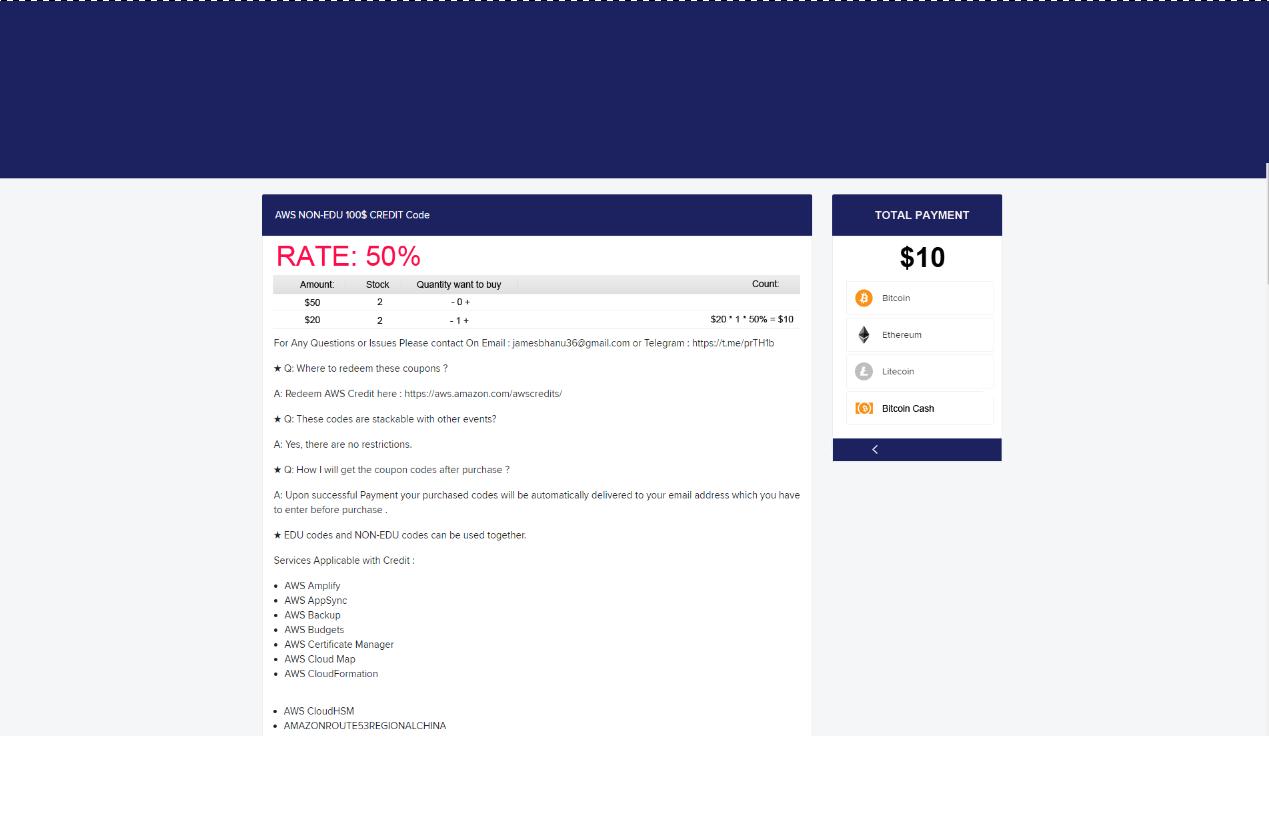1269x840 pixels.
Task: Select the Bitcoin Cash icon
Action: 864,408
